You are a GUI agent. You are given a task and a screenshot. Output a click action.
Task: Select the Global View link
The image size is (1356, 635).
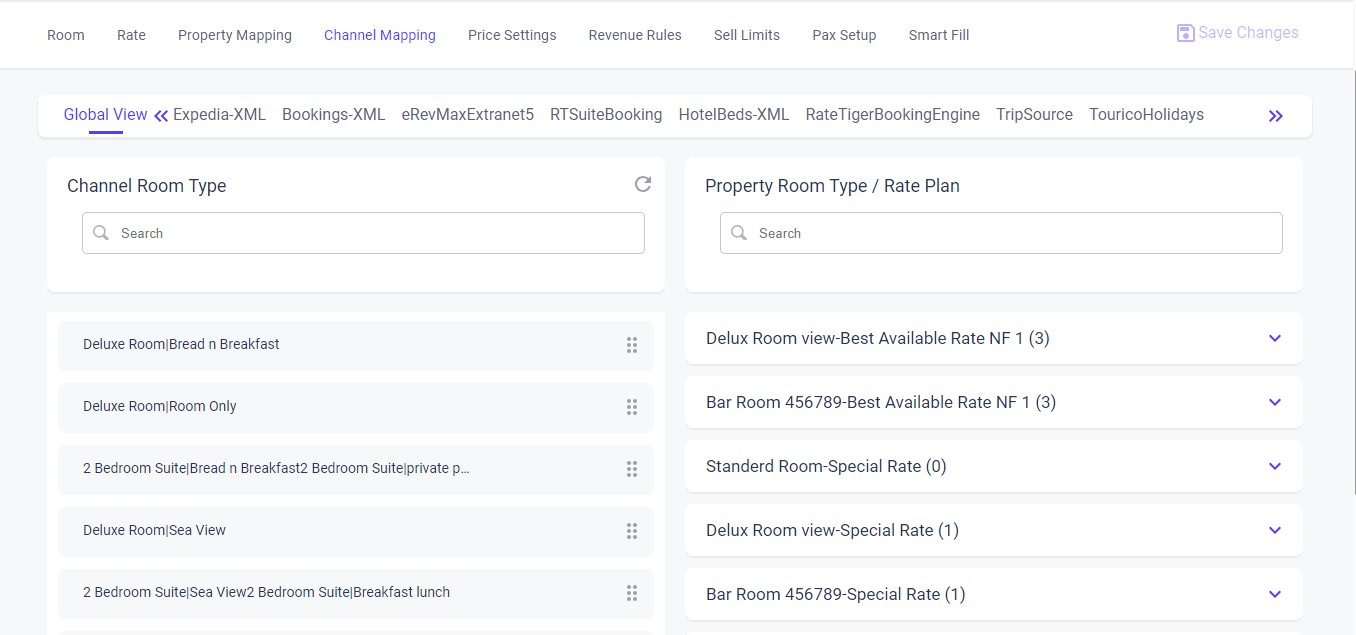[x=104, y=114]
